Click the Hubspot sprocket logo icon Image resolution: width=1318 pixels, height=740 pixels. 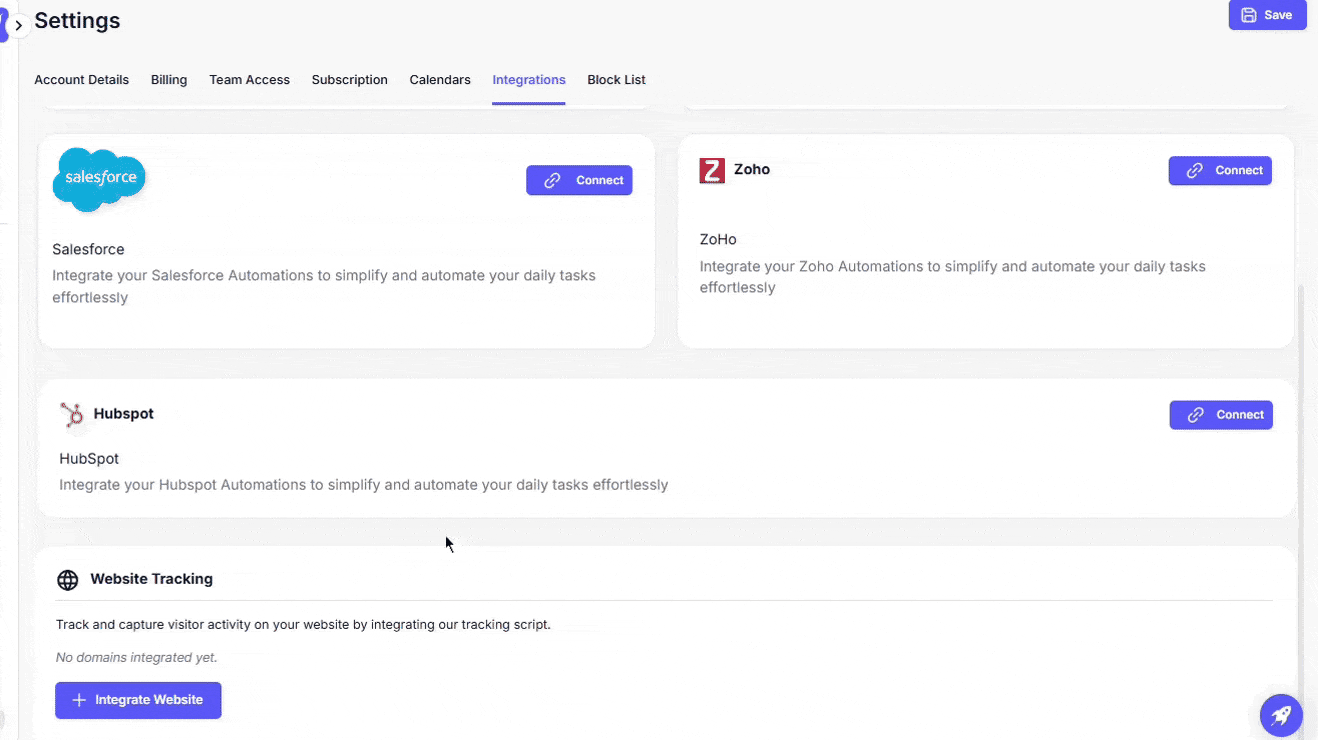(x=72, y=414)
